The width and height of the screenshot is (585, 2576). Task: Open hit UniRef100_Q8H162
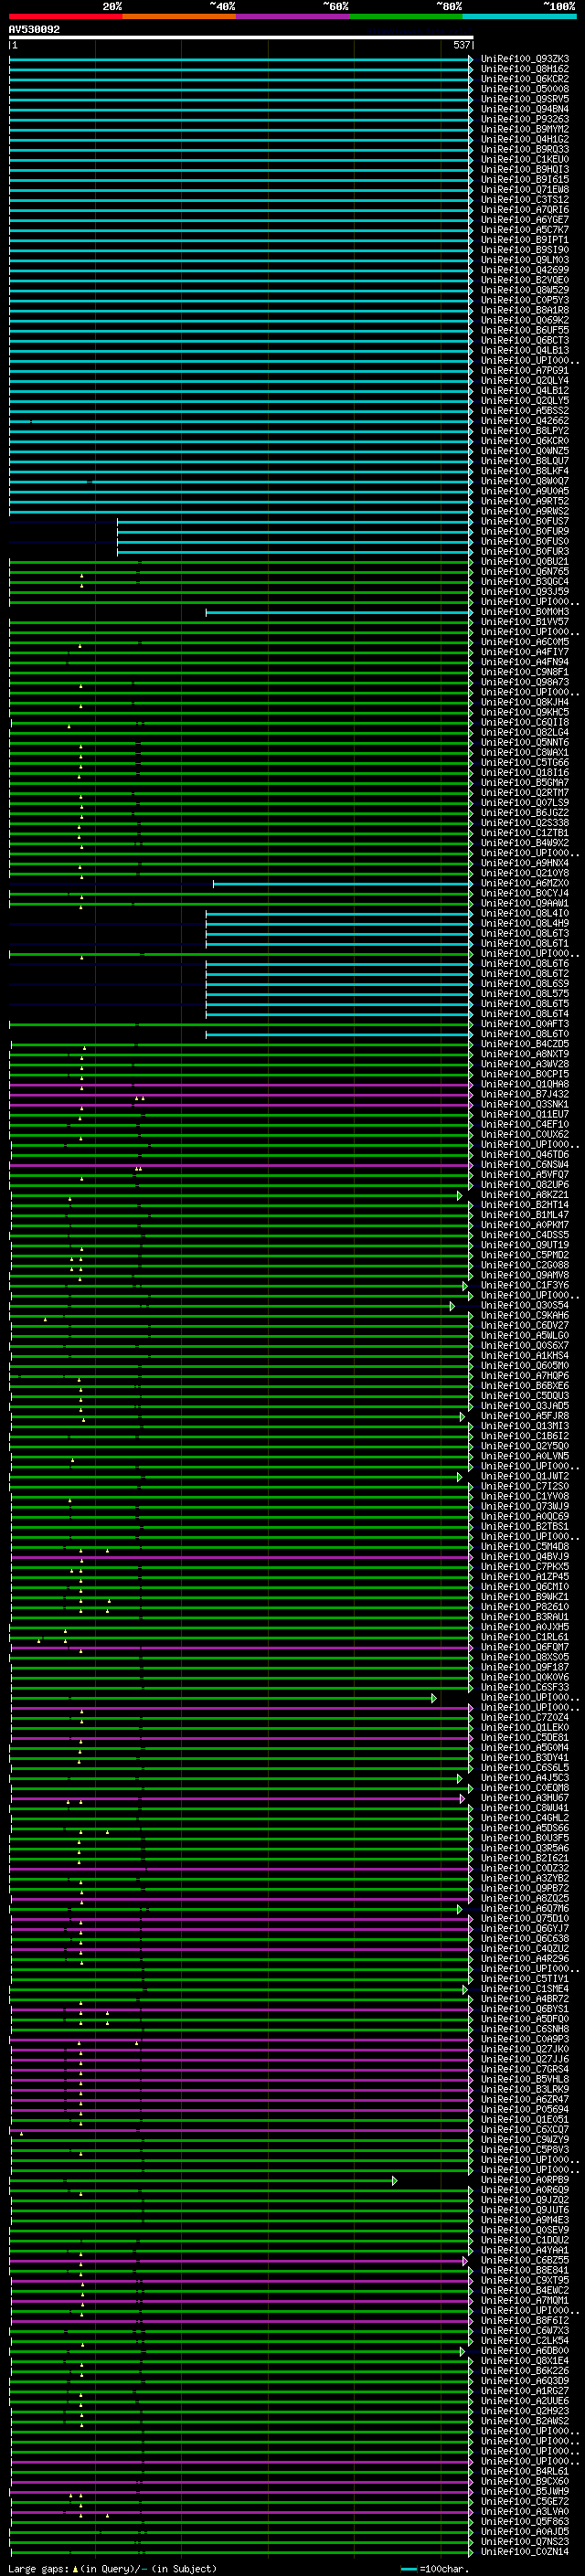pos(525,69)
